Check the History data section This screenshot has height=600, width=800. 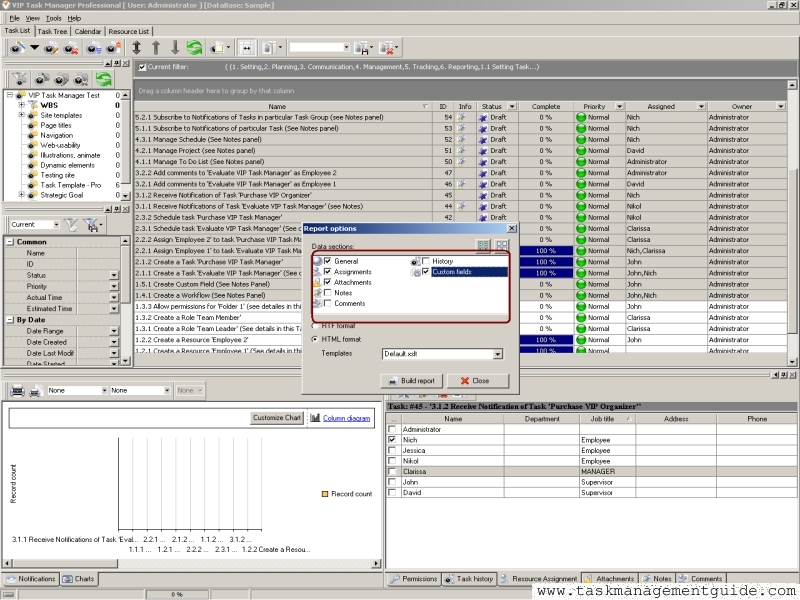click(x=426, y=261)
